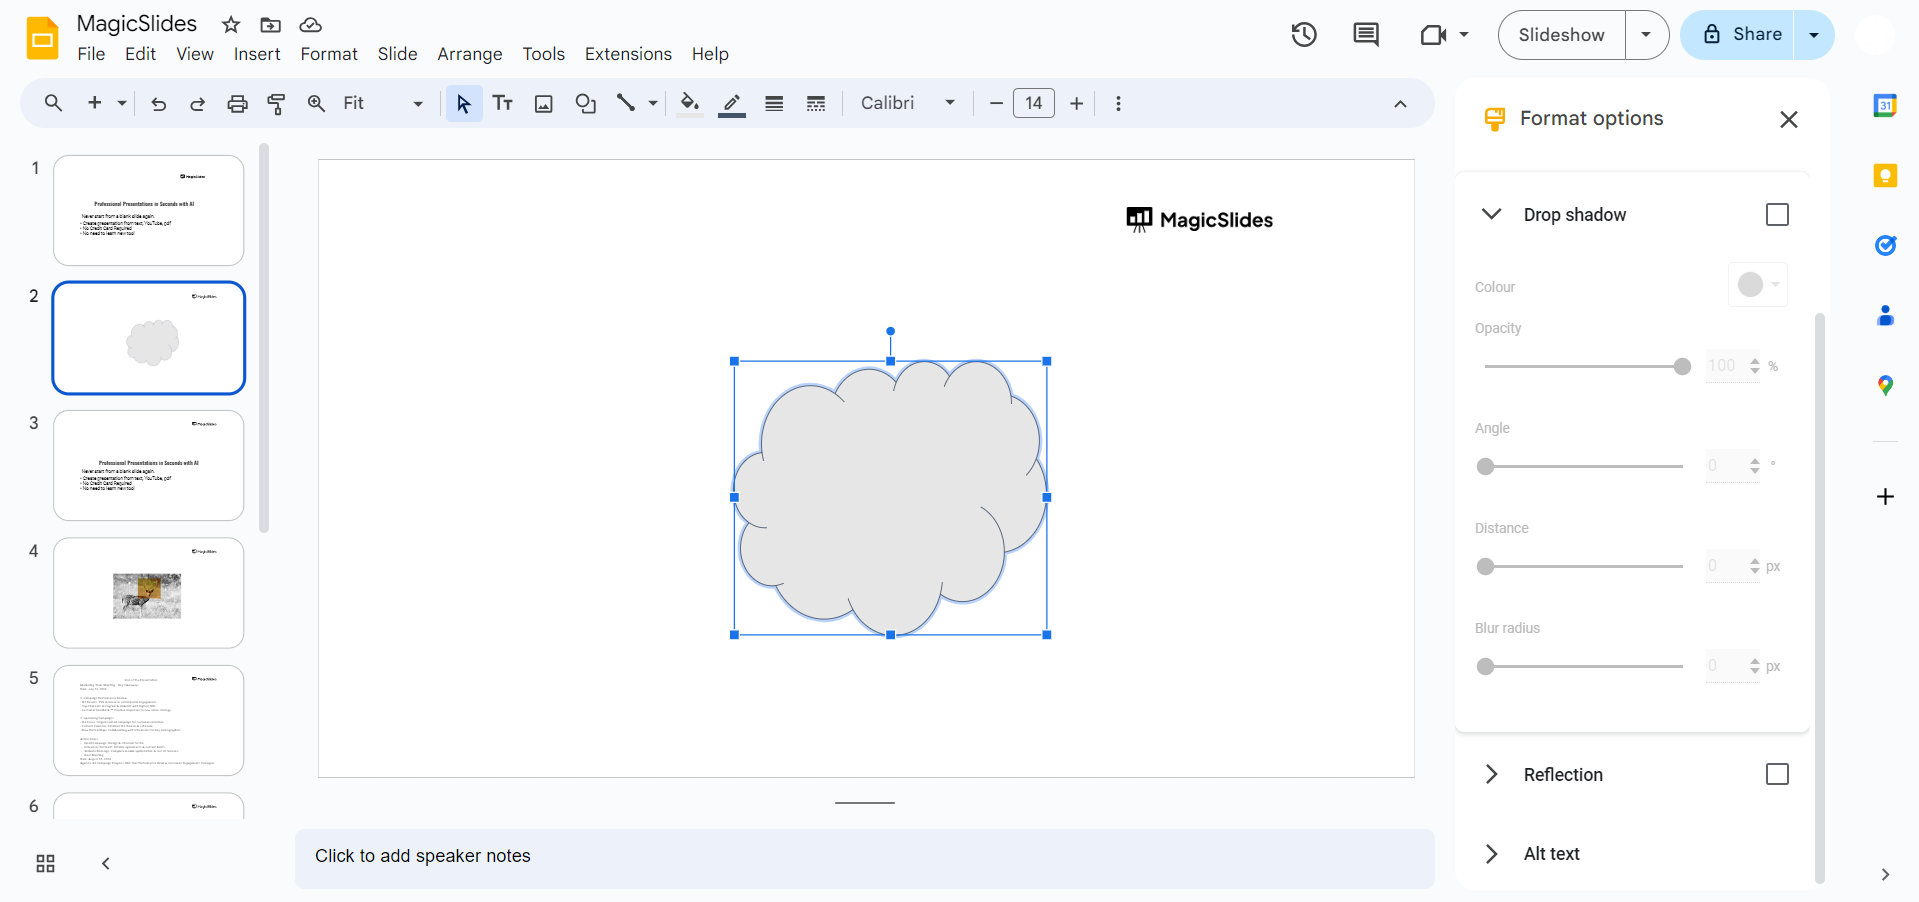Enable the Reflection checkbox
The height and width of the screenshot is (902, 1919).
point(1777,774)
